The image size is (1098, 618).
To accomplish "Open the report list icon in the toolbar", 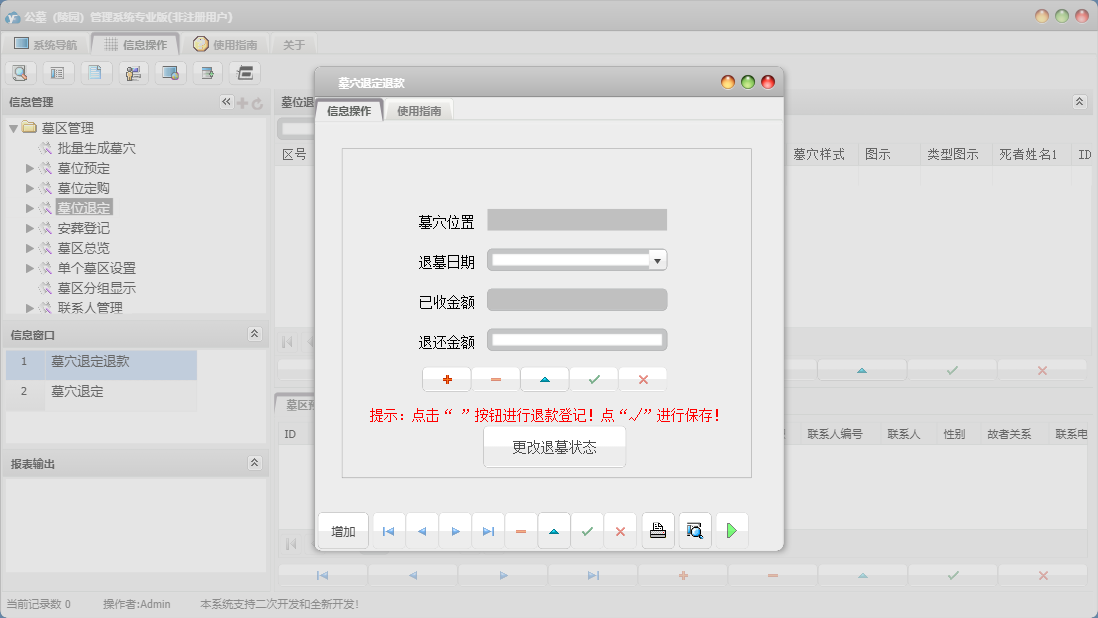I will point(58,72).
